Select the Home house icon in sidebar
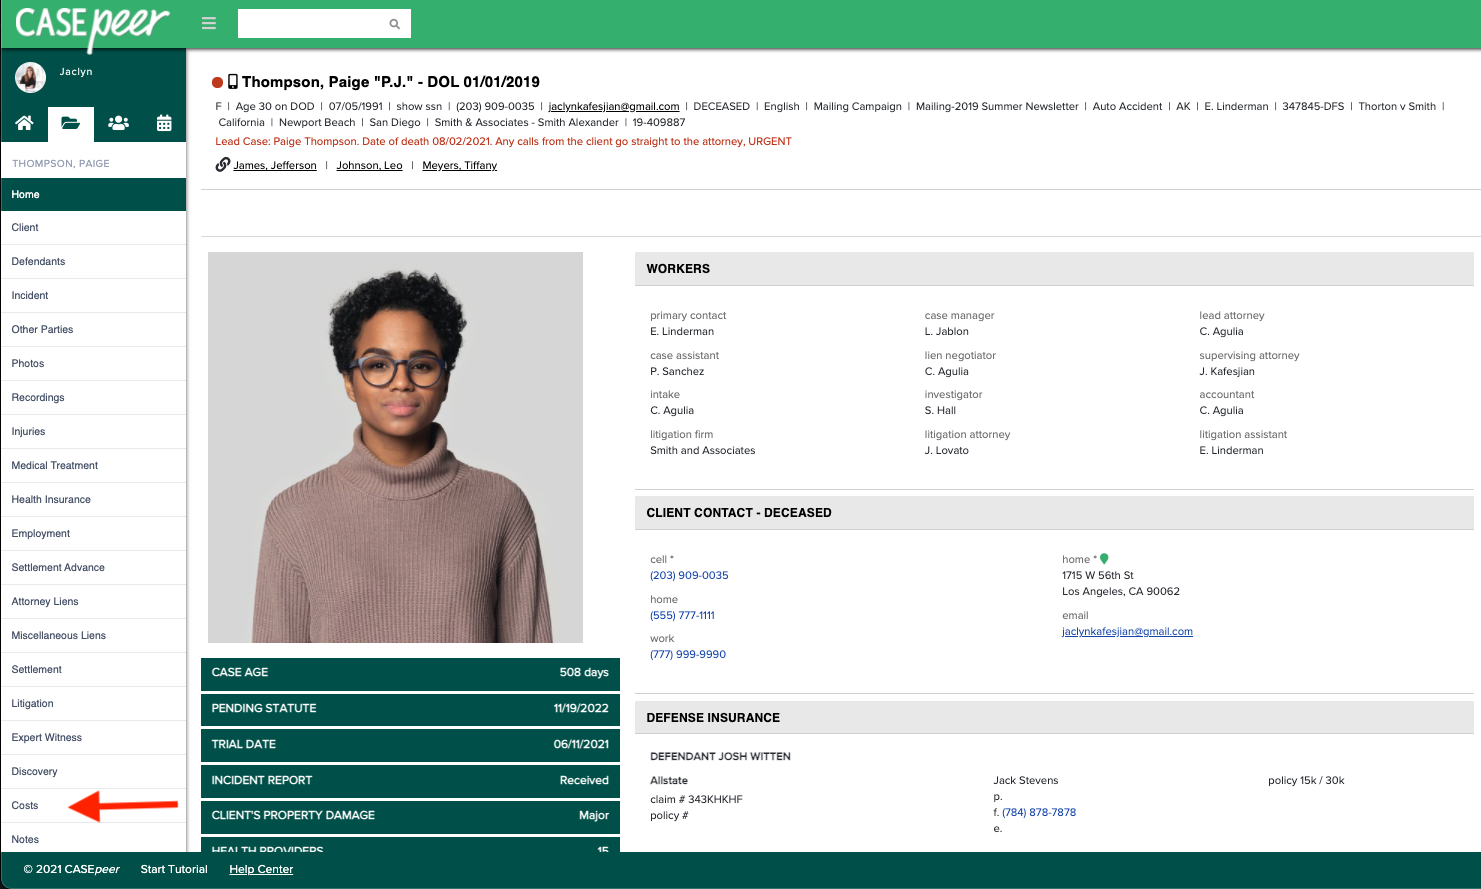1481x889 pixels. pos(23,124)
